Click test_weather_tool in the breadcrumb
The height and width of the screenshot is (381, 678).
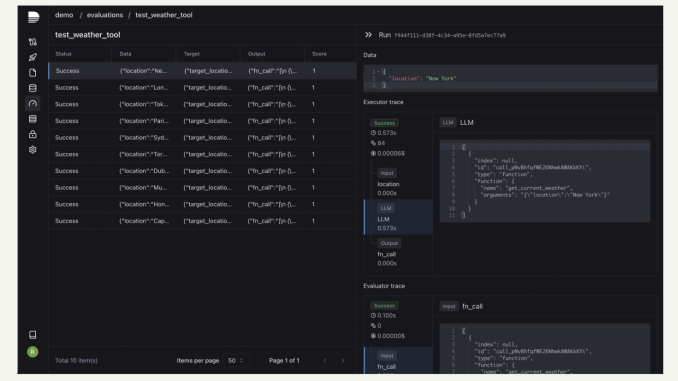point(164,15)
